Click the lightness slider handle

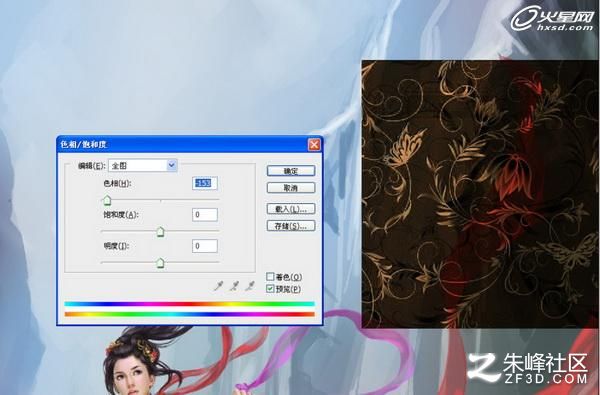(x=160, y=263)
